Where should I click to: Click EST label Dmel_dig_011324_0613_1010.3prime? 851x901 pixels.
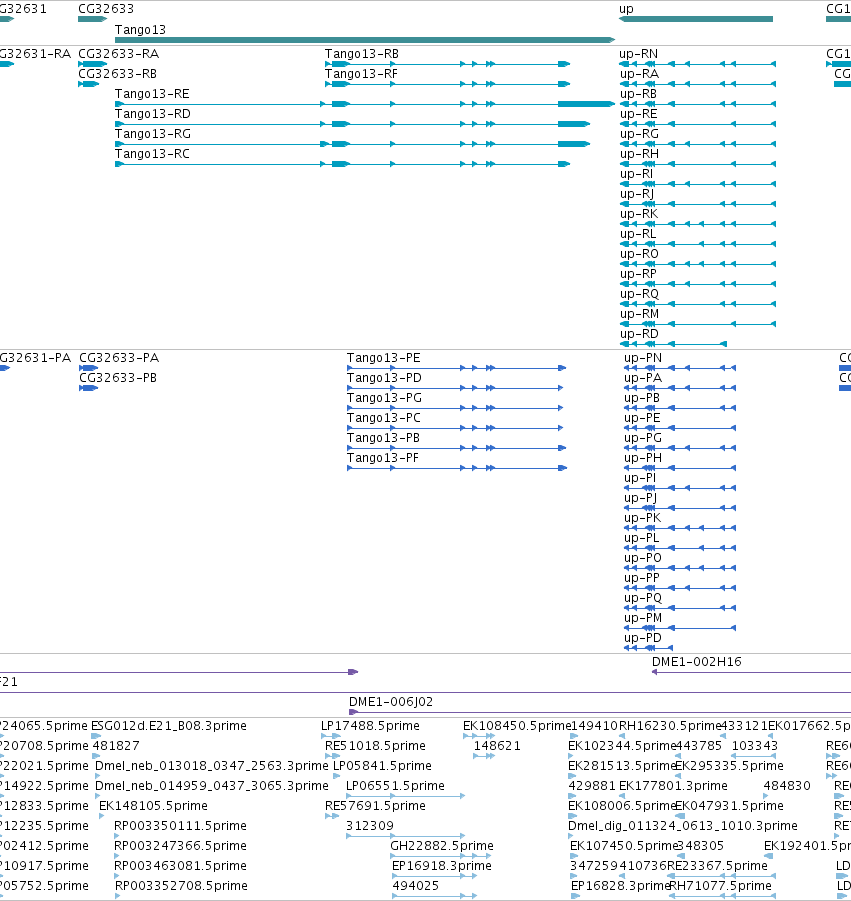pyautogui.click(x=683, y=826)
